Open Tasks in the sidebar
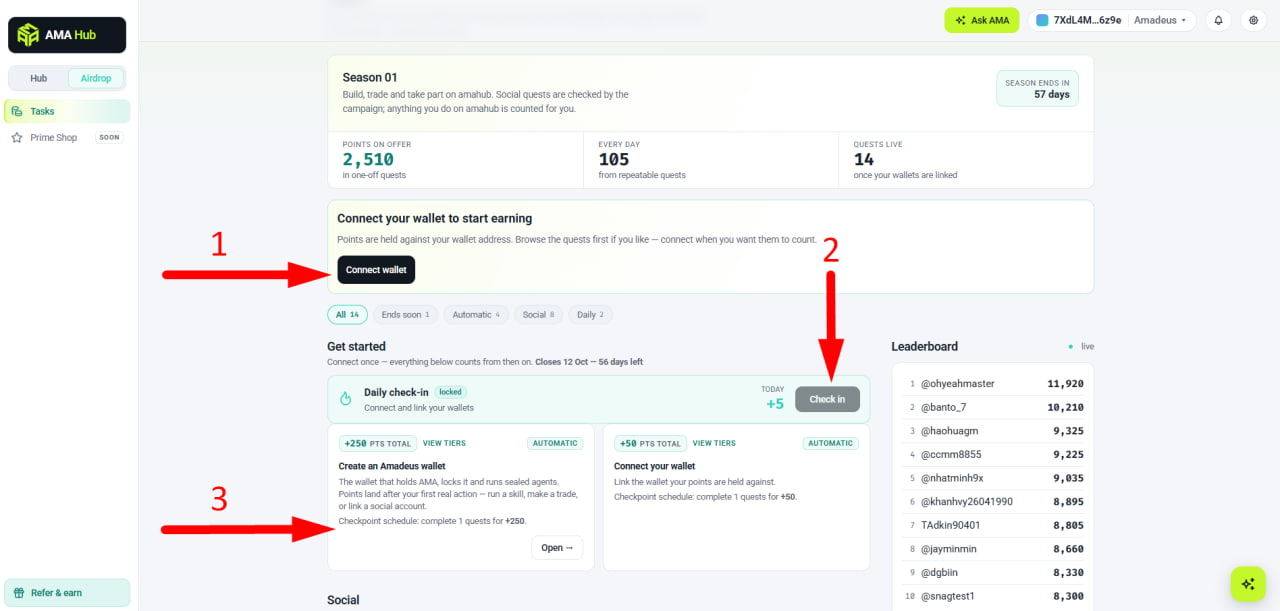The height and width of the screenshot is (611, 1280). point(66,111)
